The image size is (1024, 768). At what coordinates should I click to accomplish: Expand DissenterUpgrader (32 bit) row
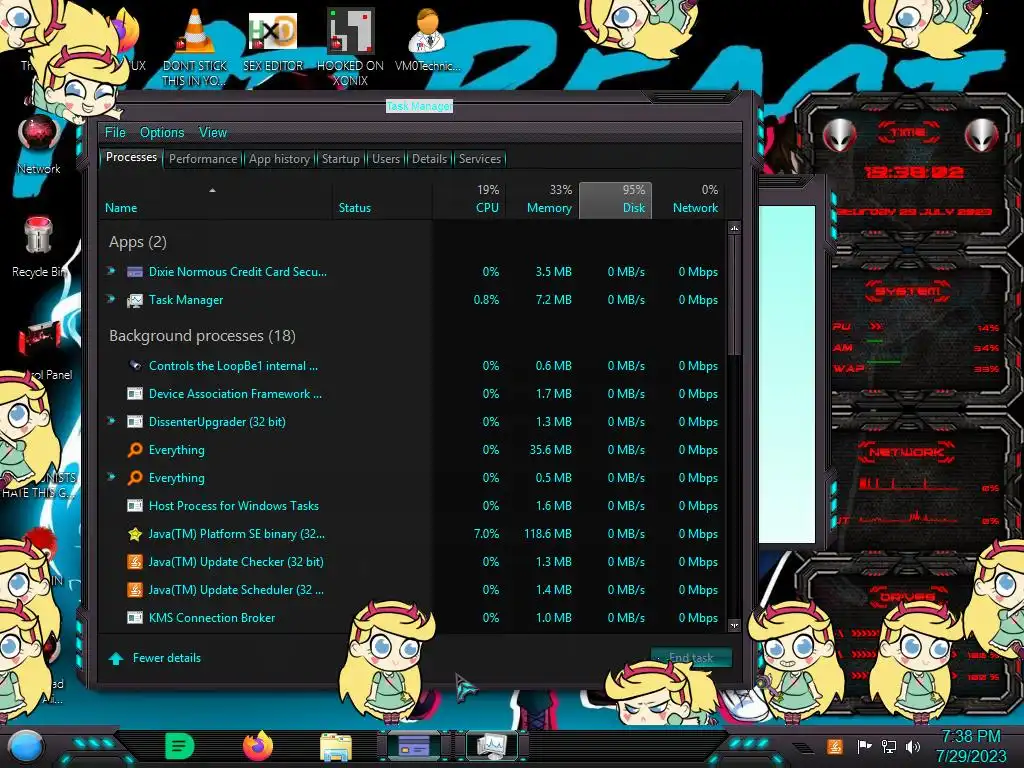tap(111, 421)
